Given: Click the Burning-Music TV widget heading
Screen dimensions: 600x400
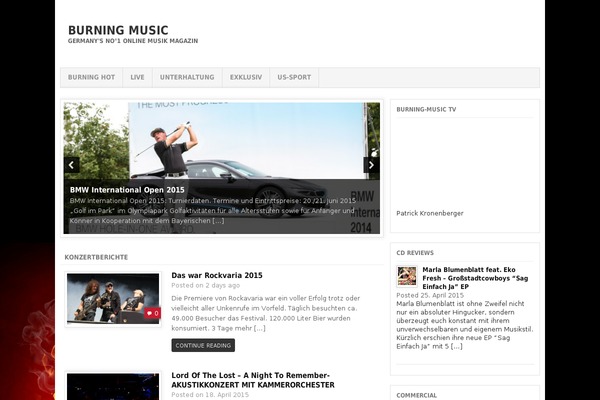Looking at the screenshot, I should (x=426, y=109).
